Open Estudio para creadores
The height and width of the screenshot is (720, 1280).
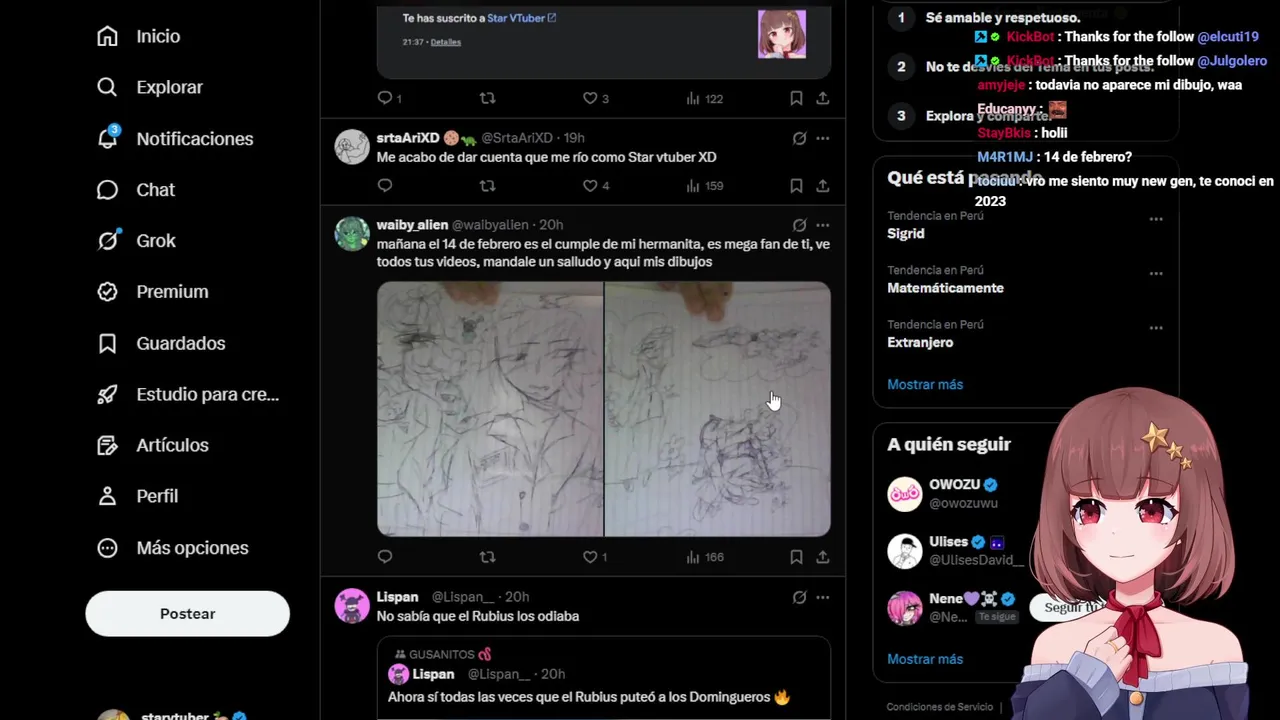pos(207,394)
